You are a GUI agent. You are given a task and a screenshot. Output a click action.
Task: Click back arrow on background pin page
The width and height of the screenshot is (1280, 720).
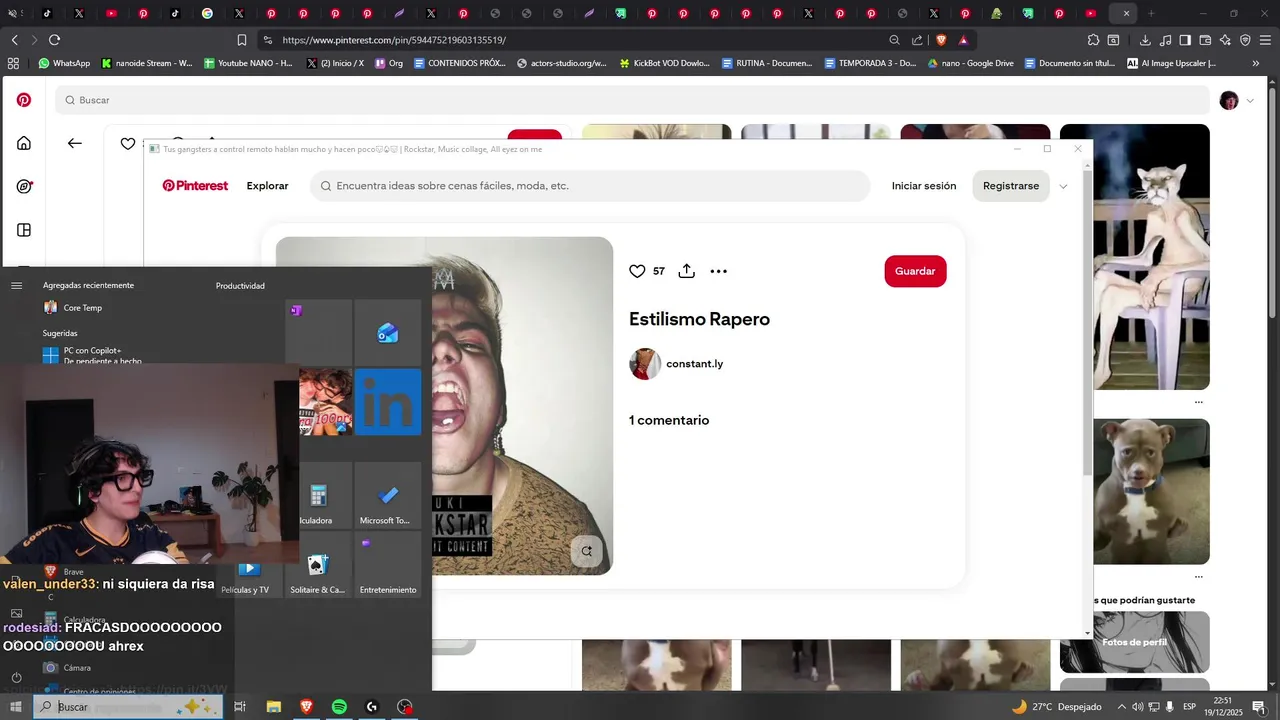click(75, 143)
